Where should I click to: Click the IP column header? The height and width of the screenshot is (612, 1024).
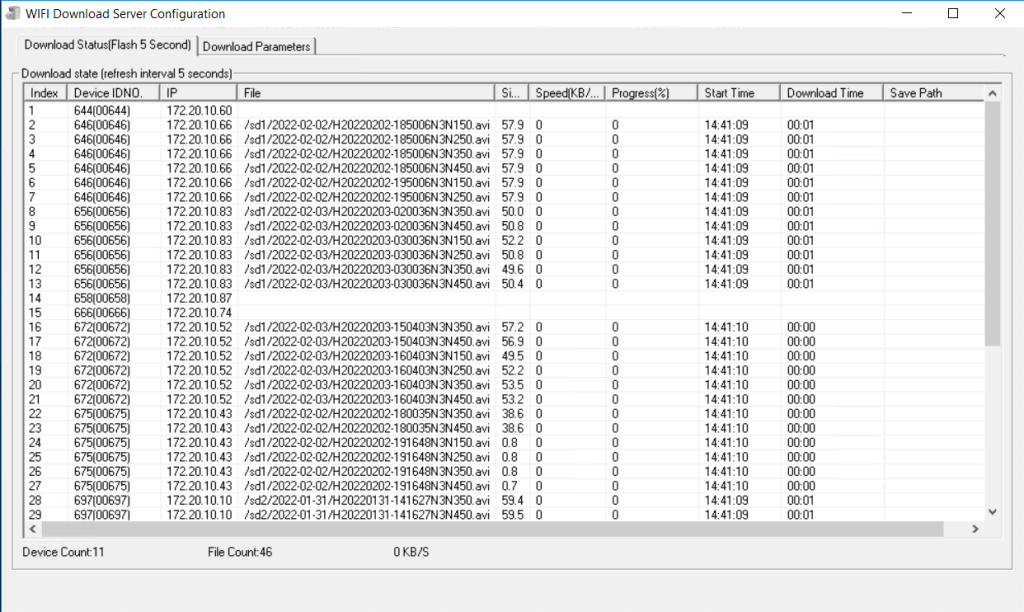(x=199, y=93)
